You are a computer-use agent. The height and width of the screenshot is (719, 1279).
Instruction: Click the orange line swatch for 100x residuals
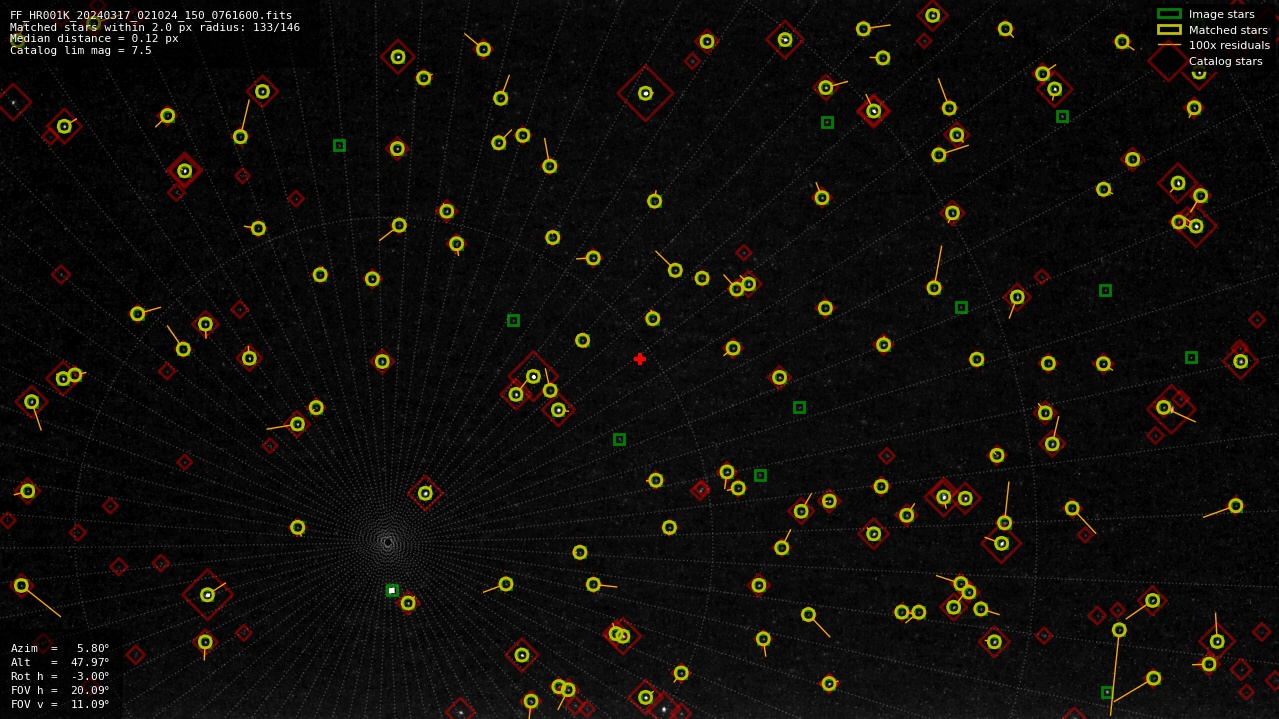[1169, 45]
